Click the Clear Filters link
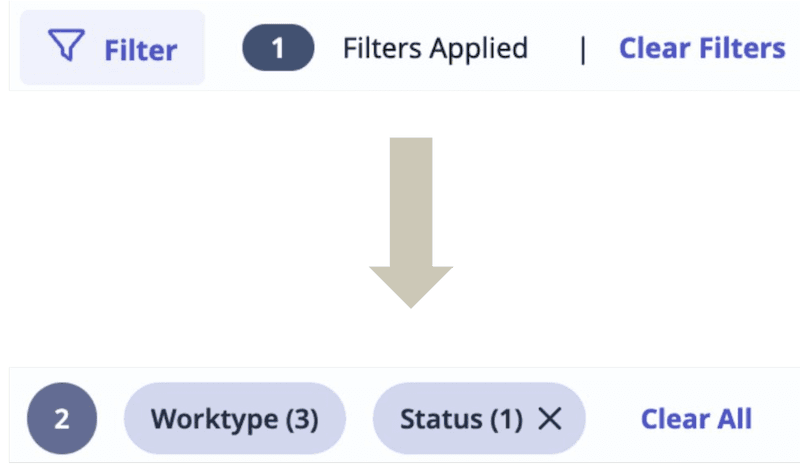This screenshot has height=464, width=800. [x=702, y=48]
